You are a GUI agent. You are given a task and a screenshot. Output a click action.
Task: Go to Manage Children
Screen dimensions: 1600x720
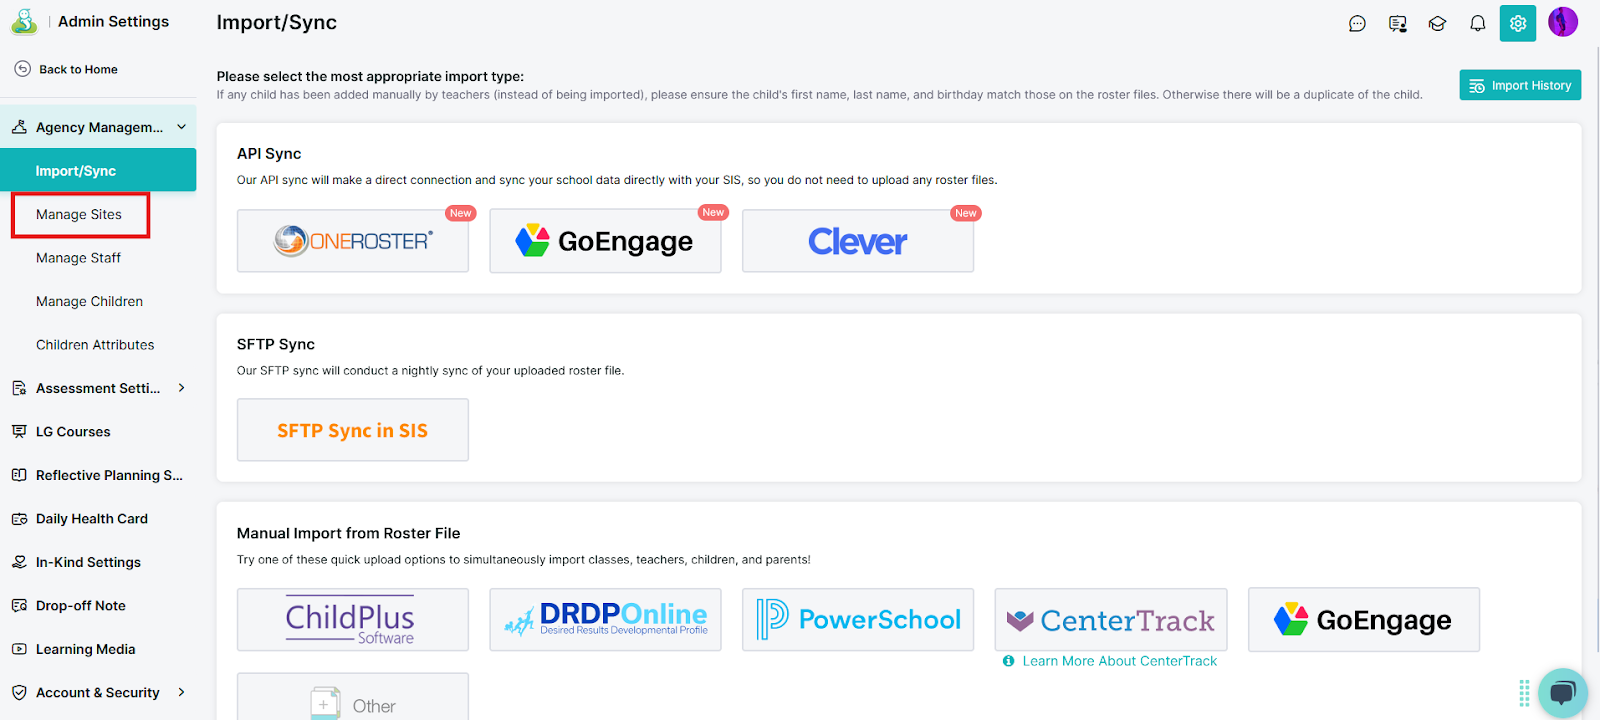click(x=89, y=302)
